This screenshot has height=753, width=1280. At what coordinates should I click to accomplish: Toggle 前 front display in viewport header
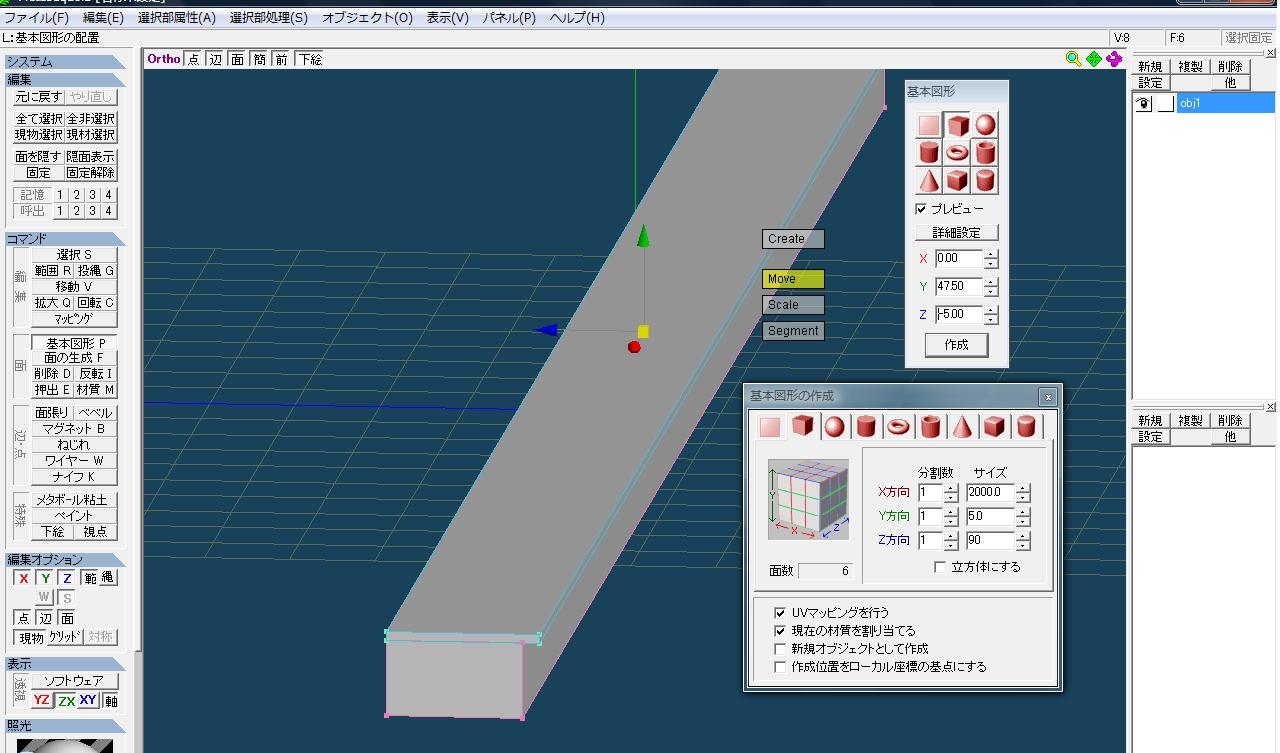coord(282,59)
